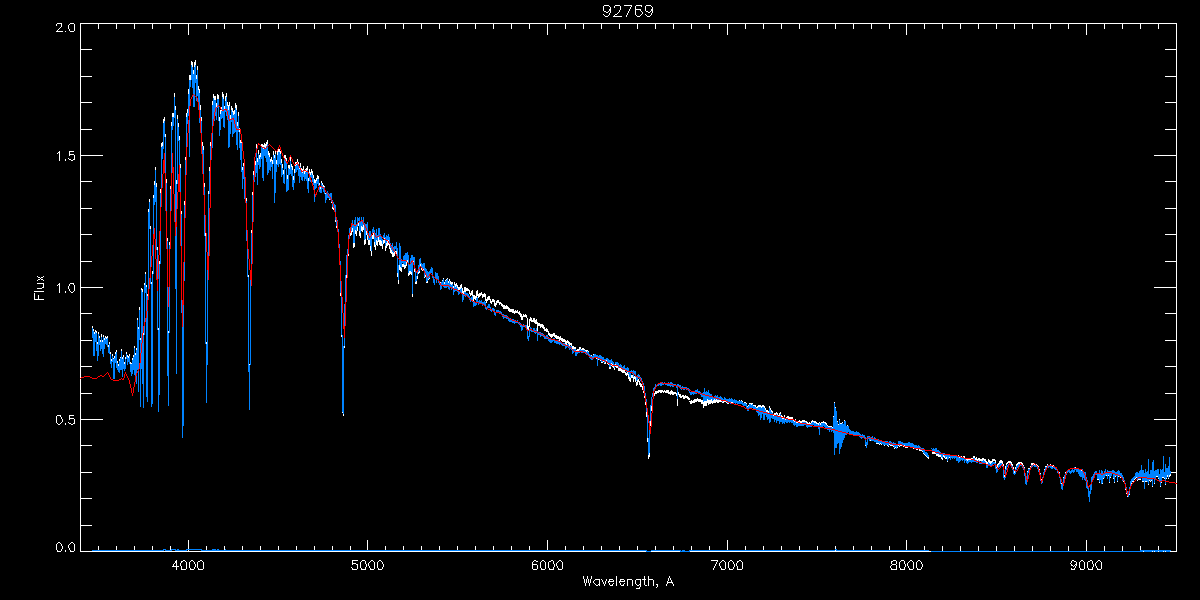Click the 9000 x-axis tick label
The image size is (1200, 600).
click(x=1087, y=565)
